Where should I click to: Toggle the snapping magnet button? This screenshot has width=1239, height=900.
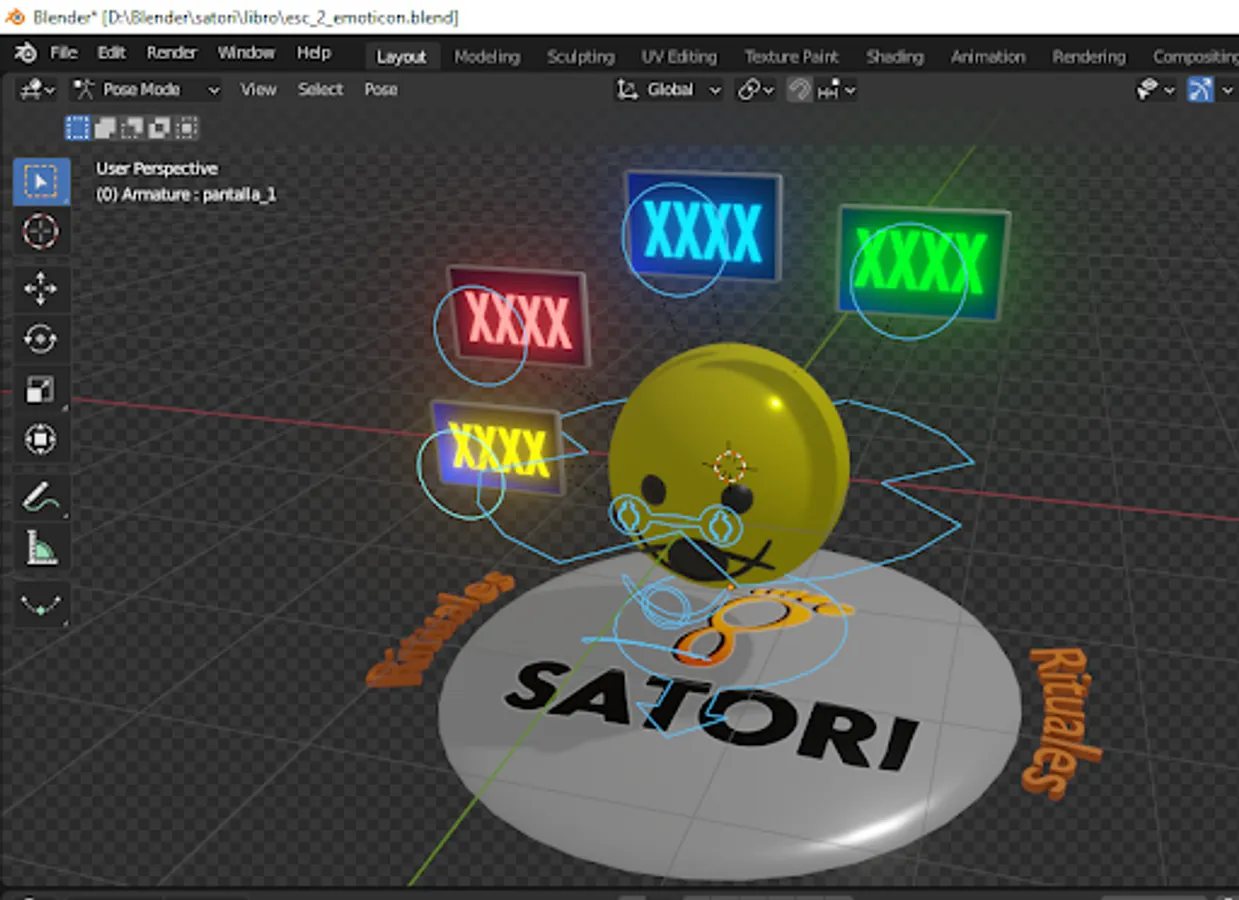pos(799,90)
